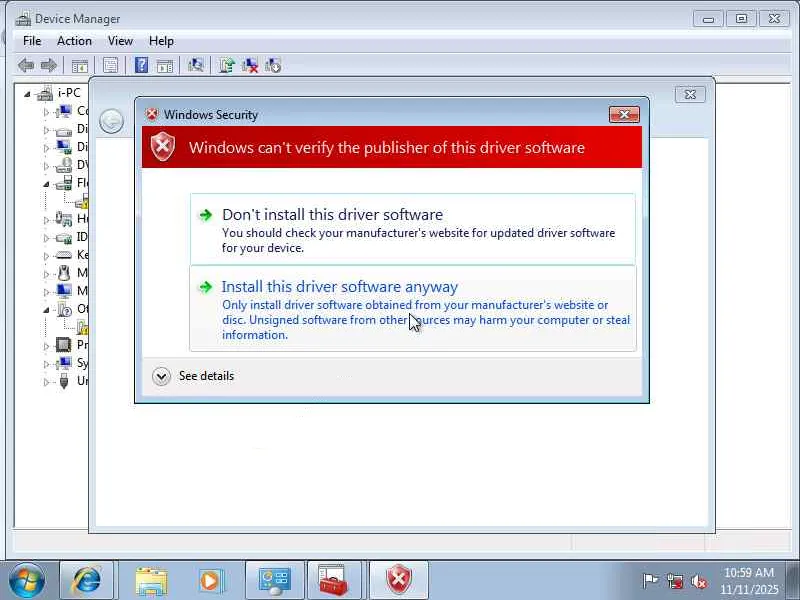
Task: Switch to Control Panel taskbar button
Action: coord(275,580)
